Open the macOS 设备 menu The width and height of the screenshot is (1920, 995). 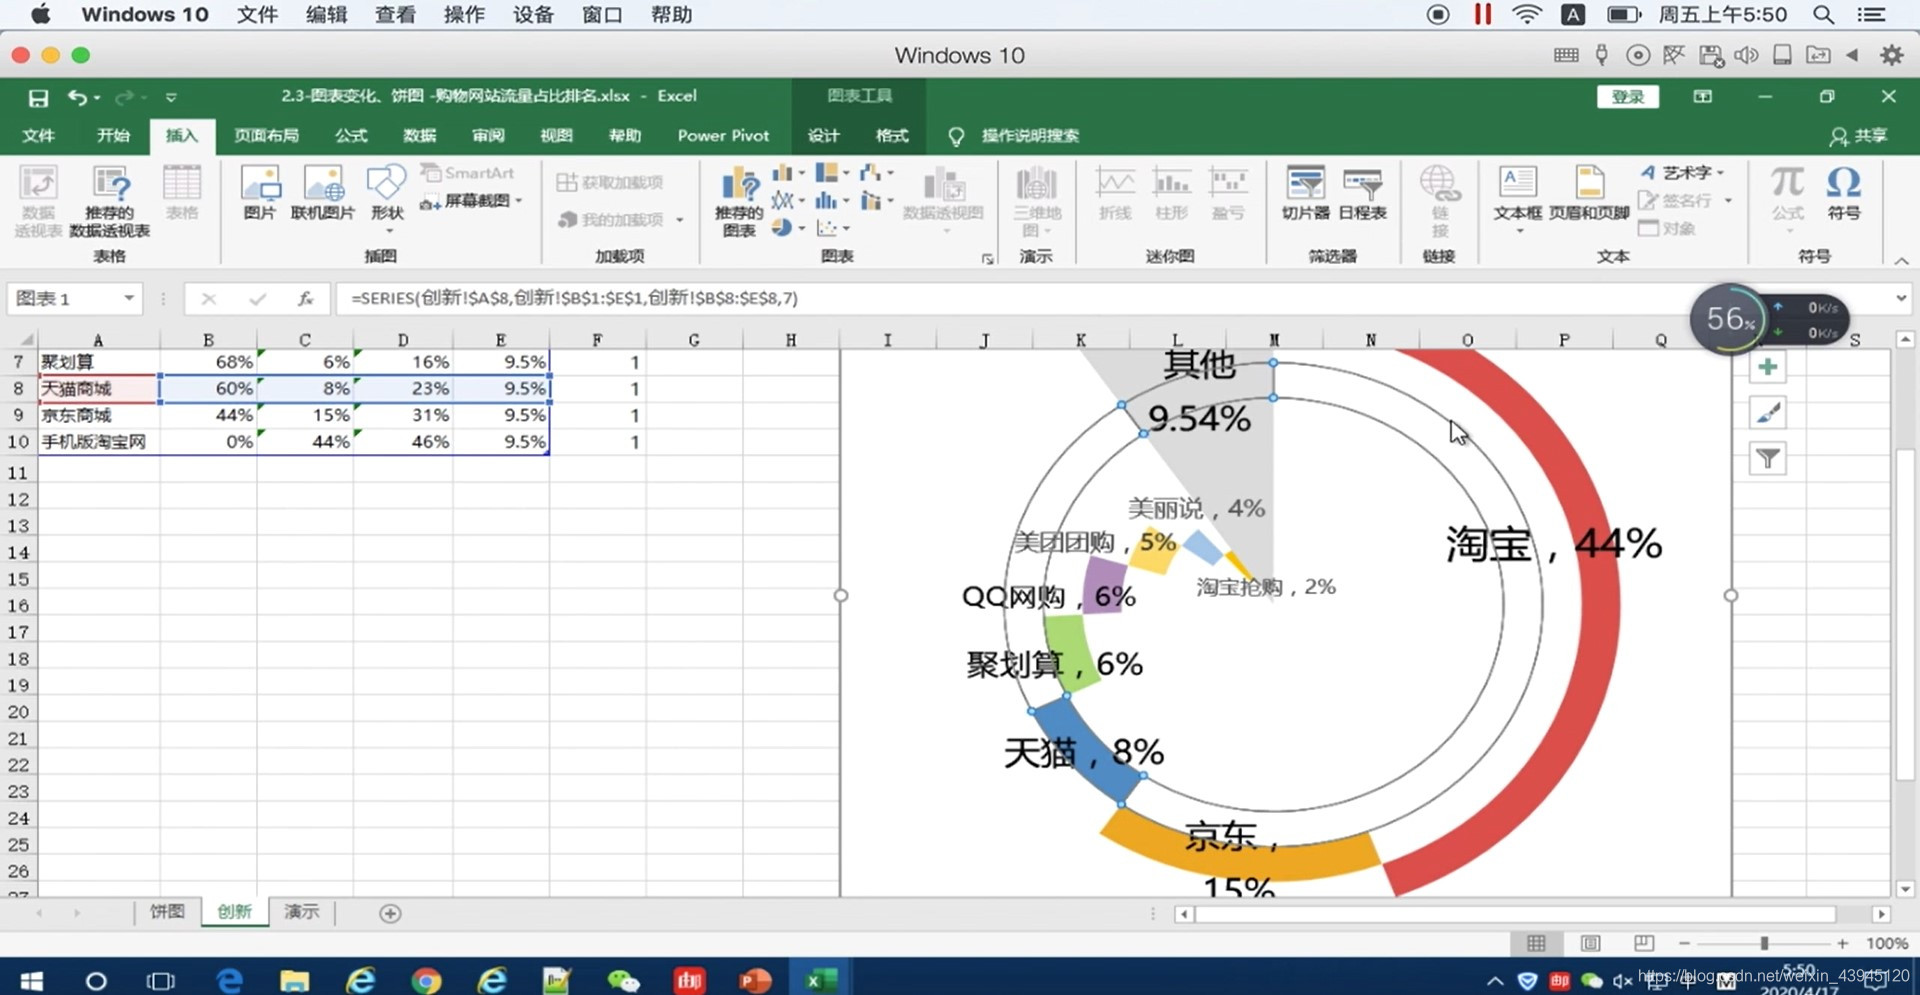tap(533, 15)
